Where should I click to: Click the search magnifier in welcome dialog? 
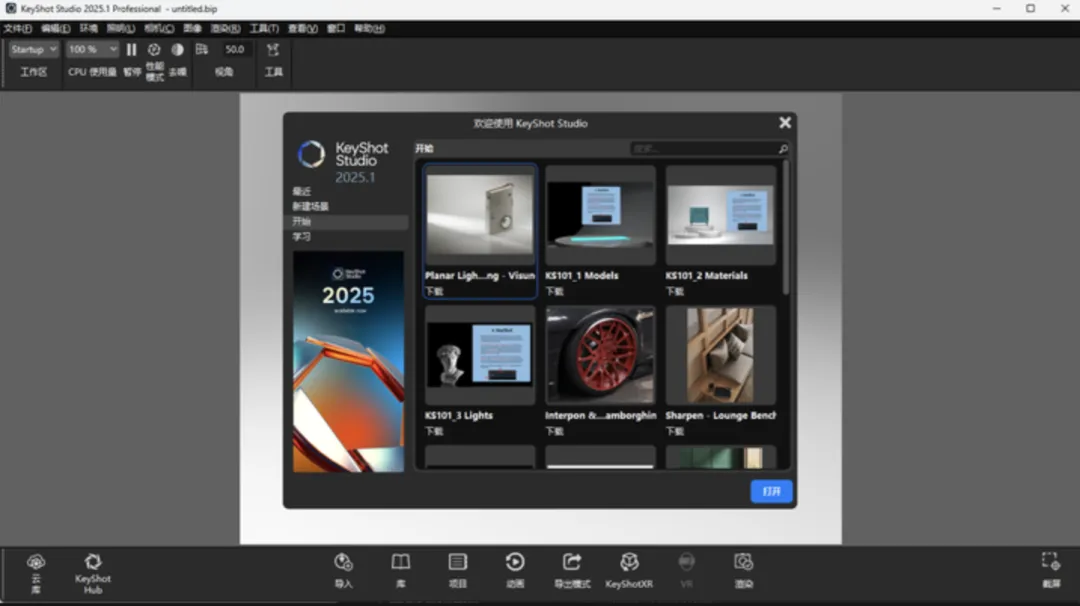pyautogui.click(x=783, y=149)
